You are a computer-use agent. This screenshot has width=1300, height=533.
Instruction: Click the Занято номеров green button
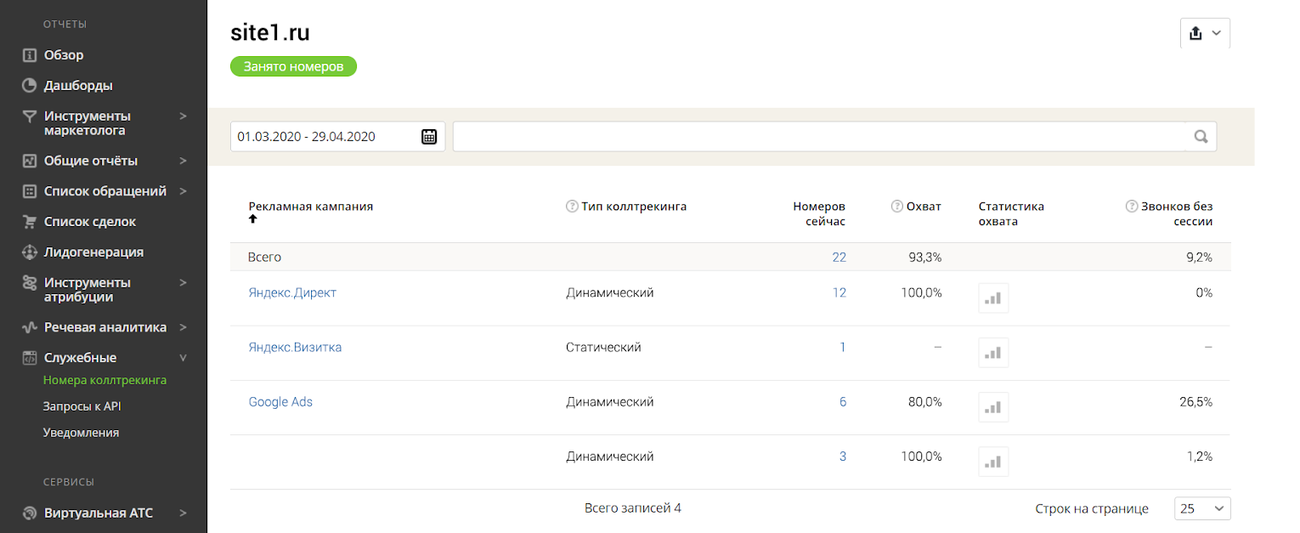coord(293,67)
